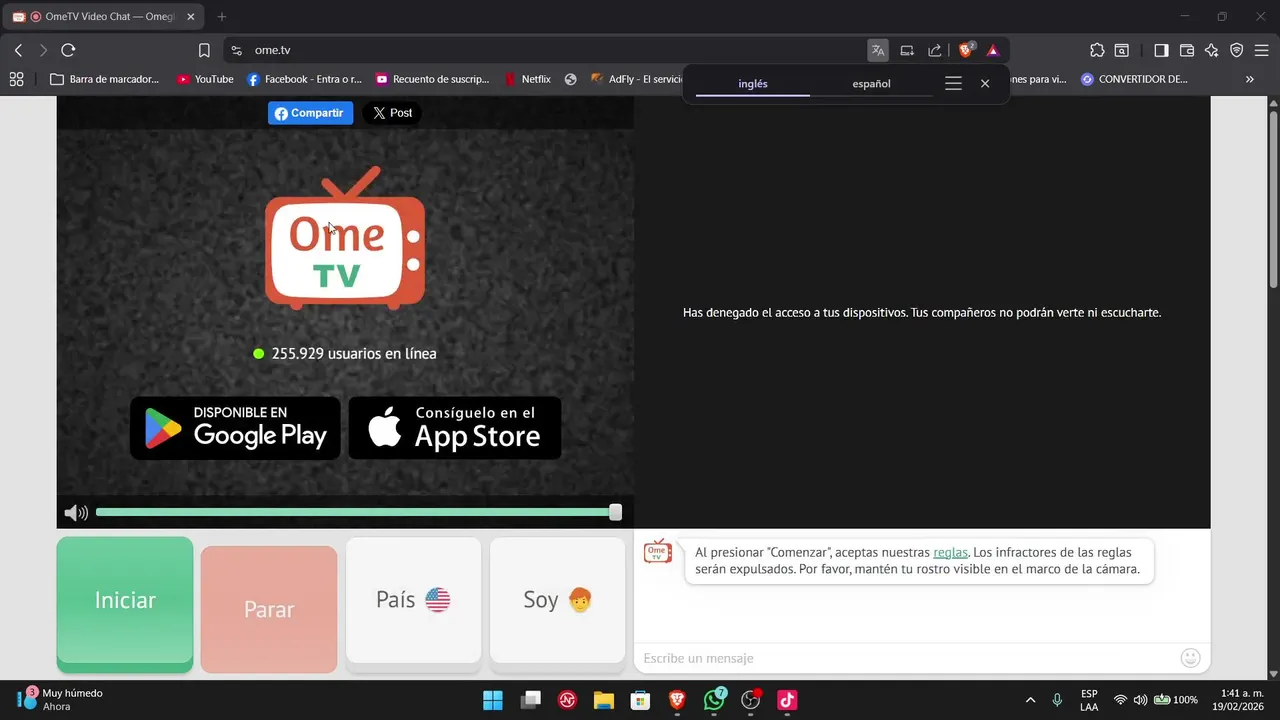The height and width of the screenshot is (720, 1280).
Task: Open WhatsApp from the taskbar
Action: pyautogui.click(x=714, y=700)
